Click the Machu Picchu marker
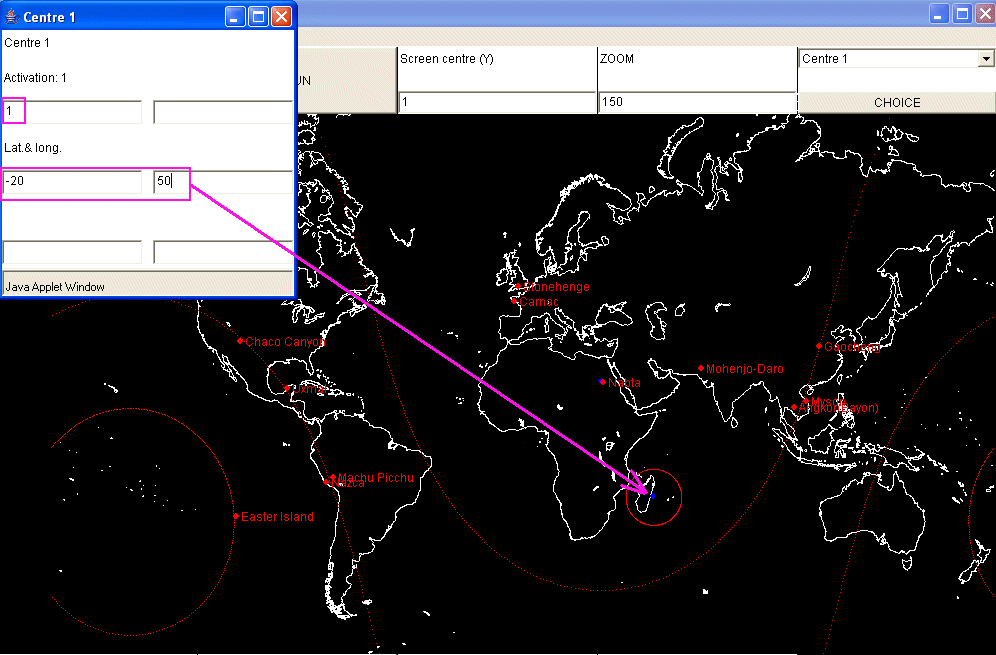This screenshot has width=996, height=655. [x=333, y=477]
